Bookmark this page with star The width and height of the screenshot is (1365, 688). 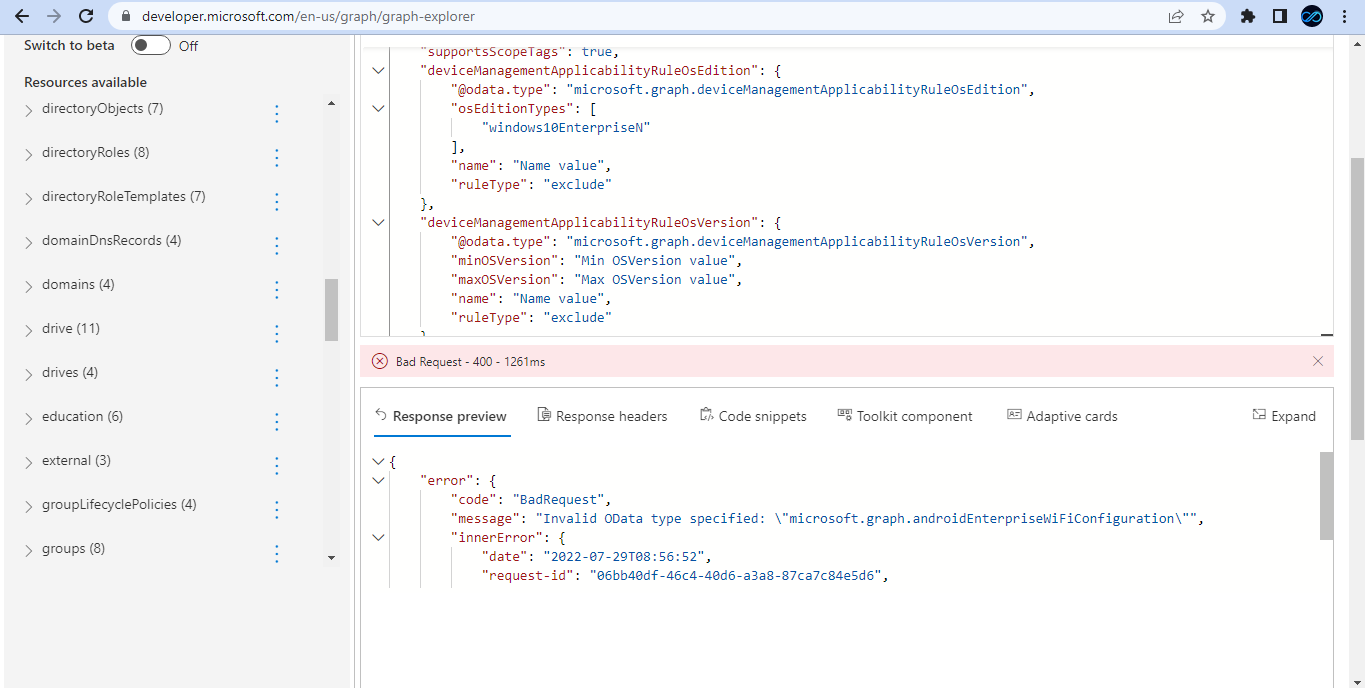[x=1208, y=16]
